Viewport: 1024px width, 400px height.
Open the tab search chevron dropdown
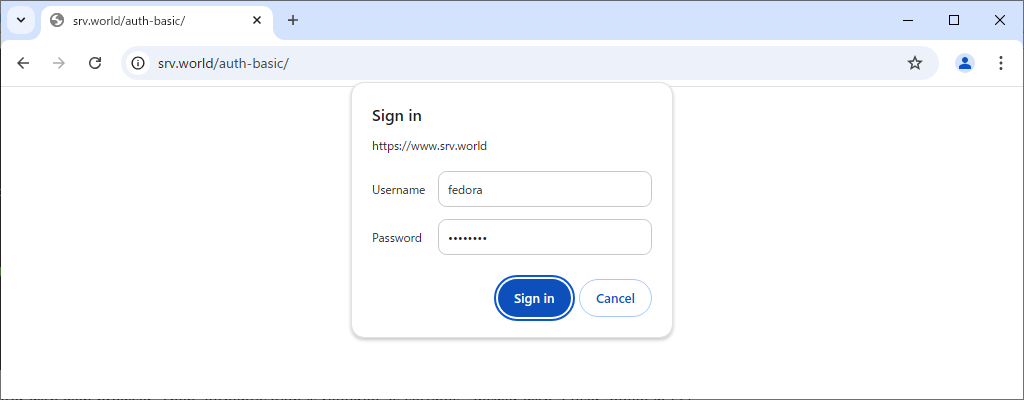coord(21,20)
